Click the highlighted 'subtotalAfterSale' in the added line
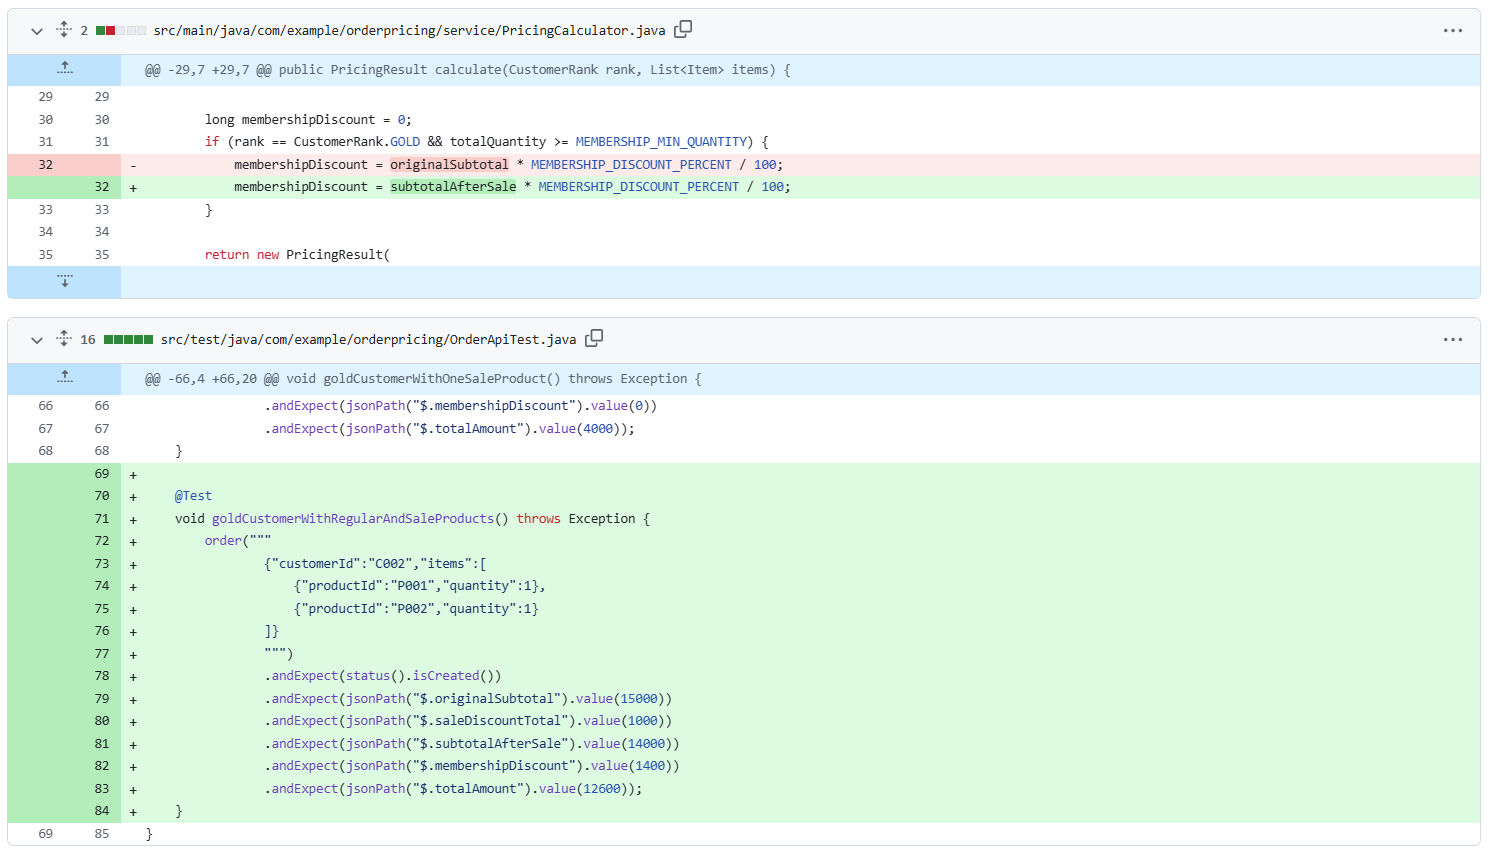 [x=453, y=187]
